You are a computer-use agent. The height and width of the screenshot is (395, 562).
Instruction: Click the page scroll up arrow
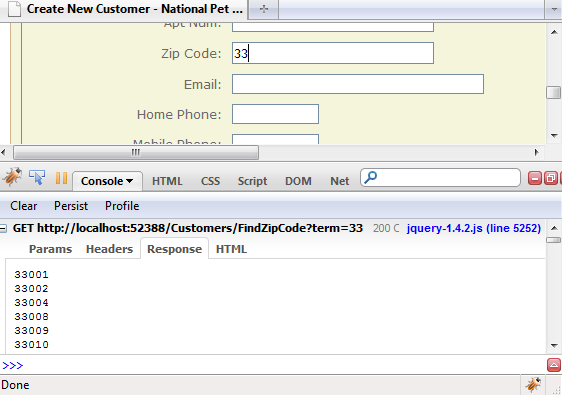tap(554, 32)
